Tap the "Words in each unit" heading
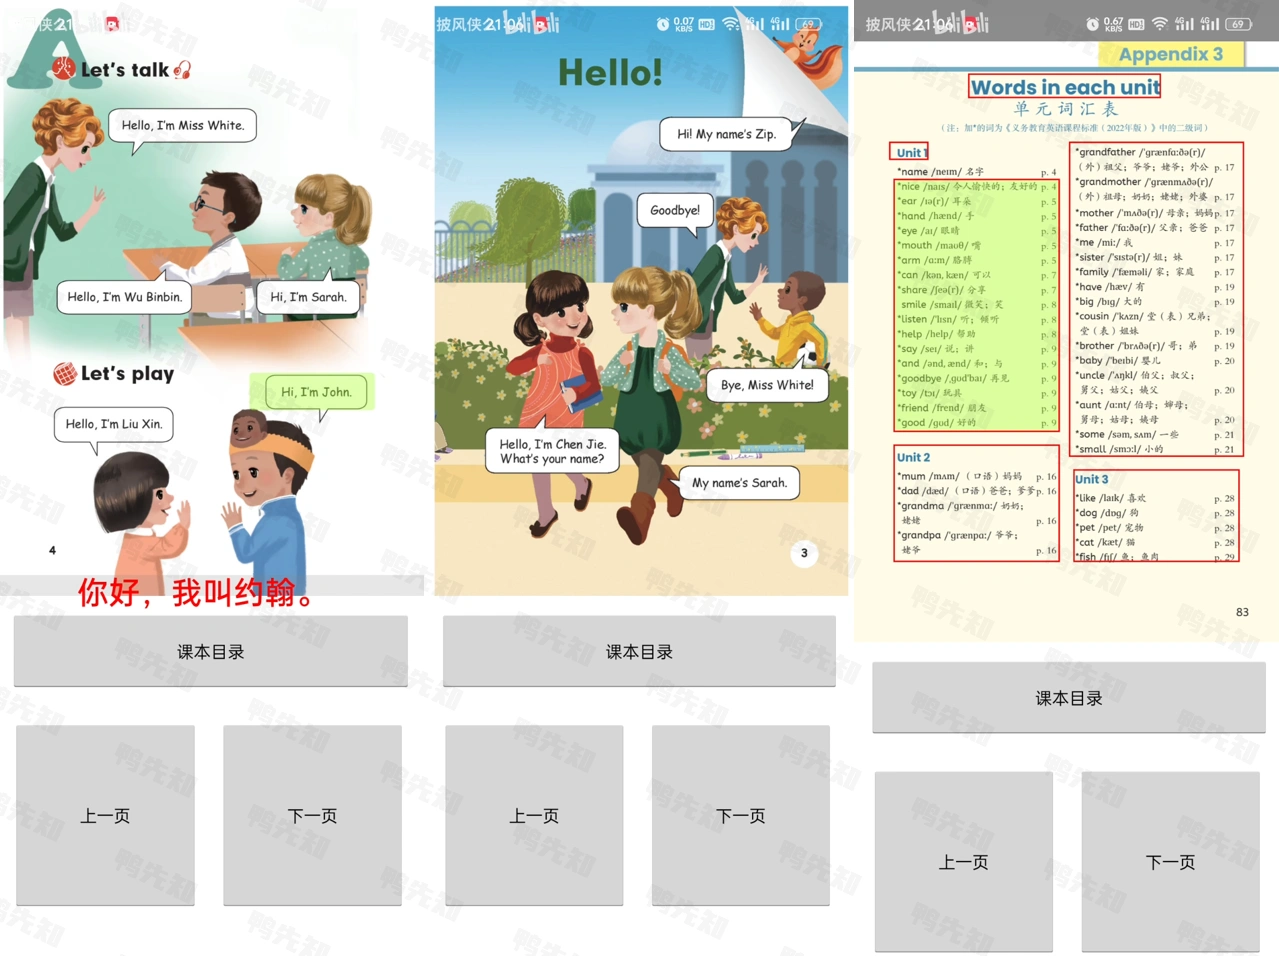This screenshot has height=956, width=1279. (x=1065, y=87)
